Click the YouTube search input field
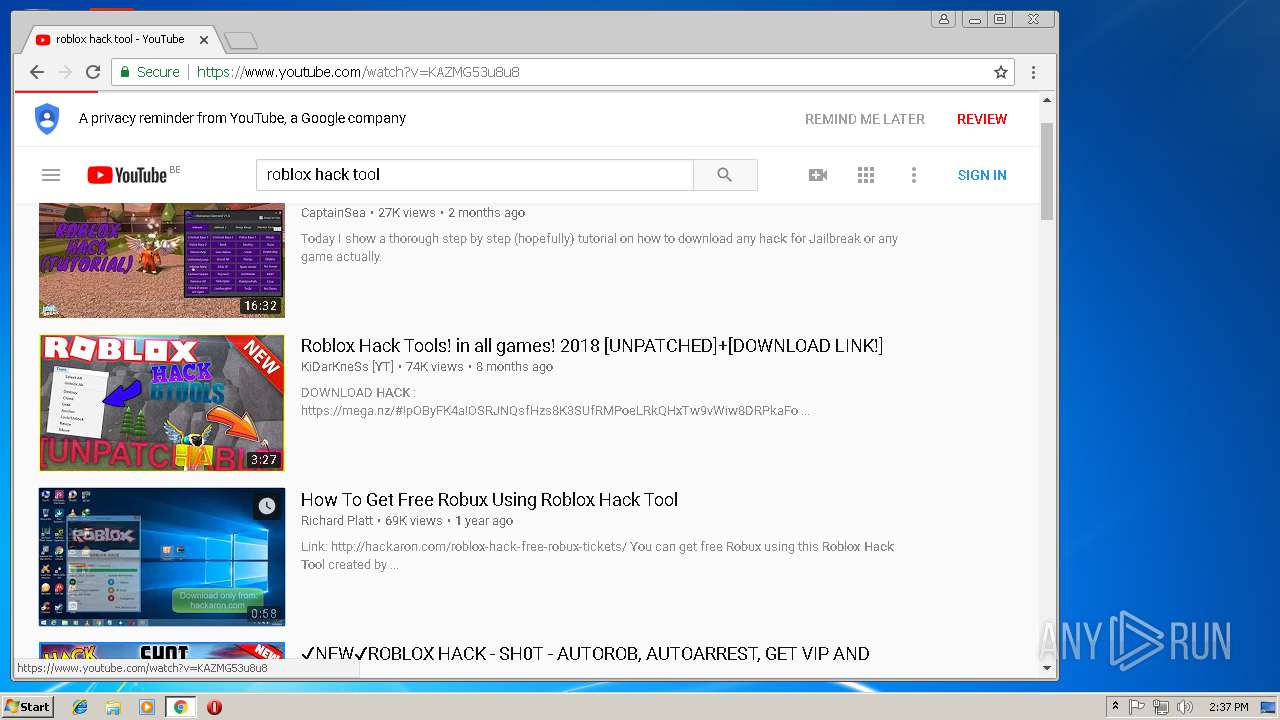 475,175
